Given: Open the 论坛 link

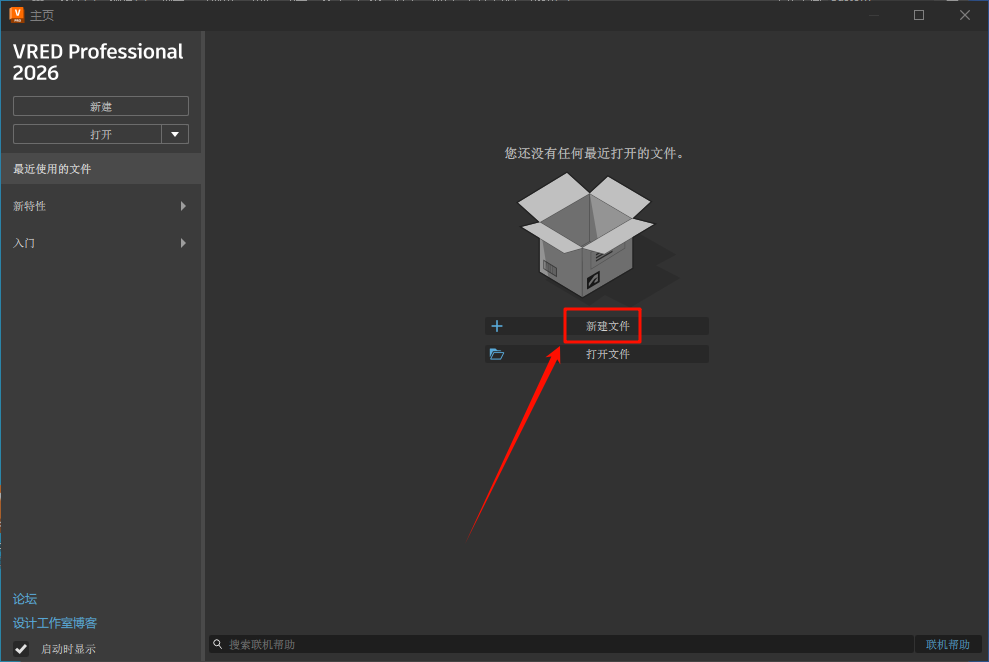Looking at the screenshot, I should tap(25, 599).
